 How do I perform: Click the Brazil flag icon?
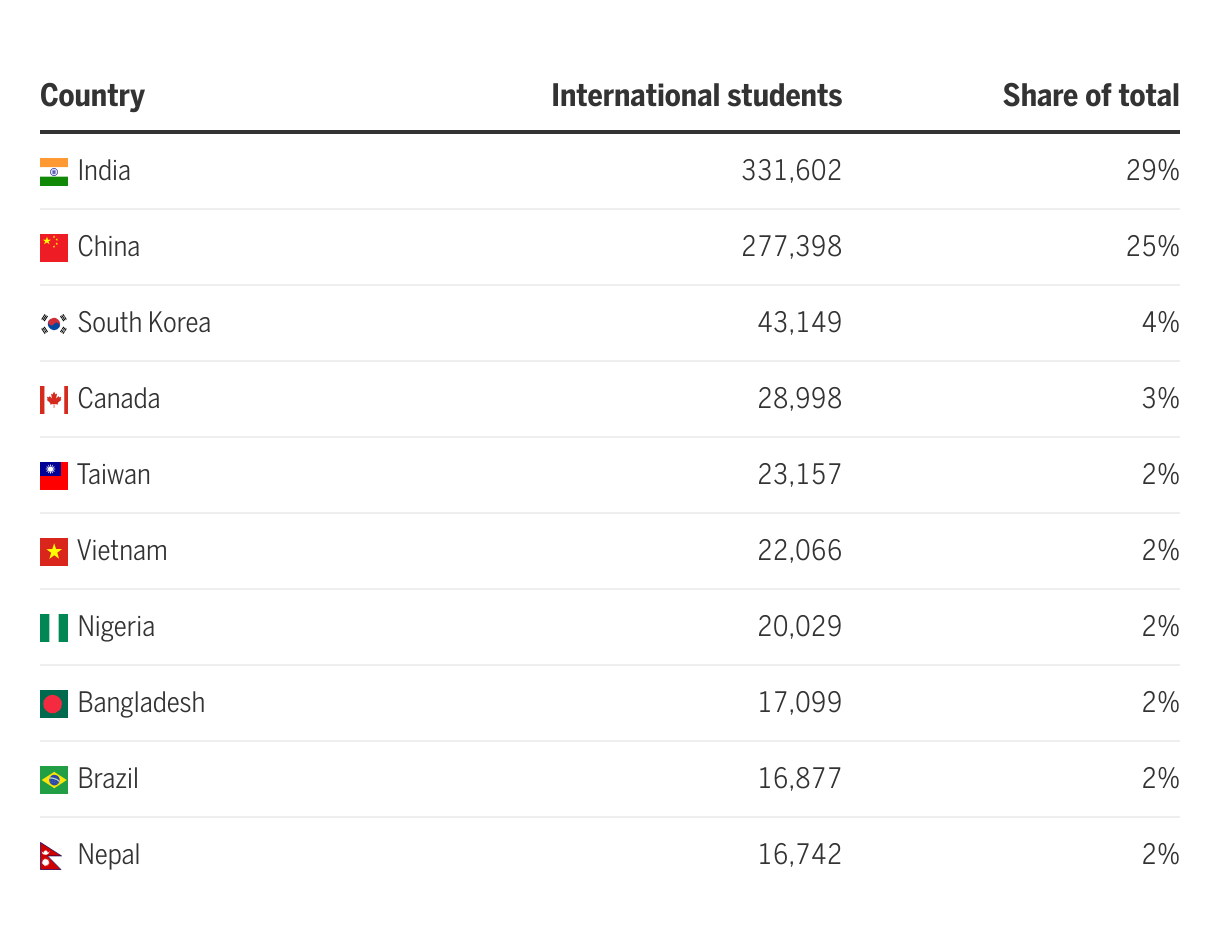point(54,780)
